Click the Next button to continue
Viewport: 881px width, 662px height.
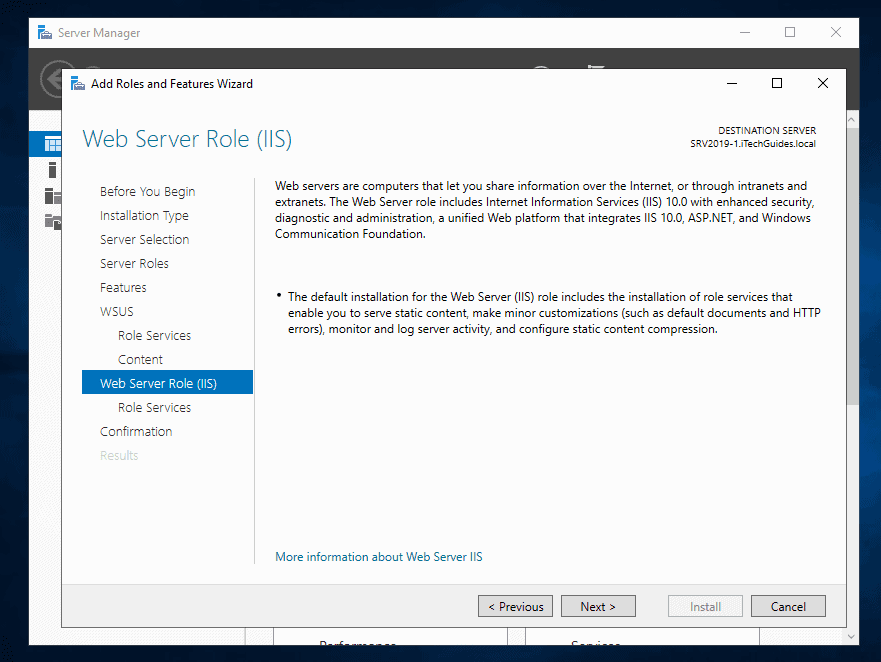(x=598, y=606)
